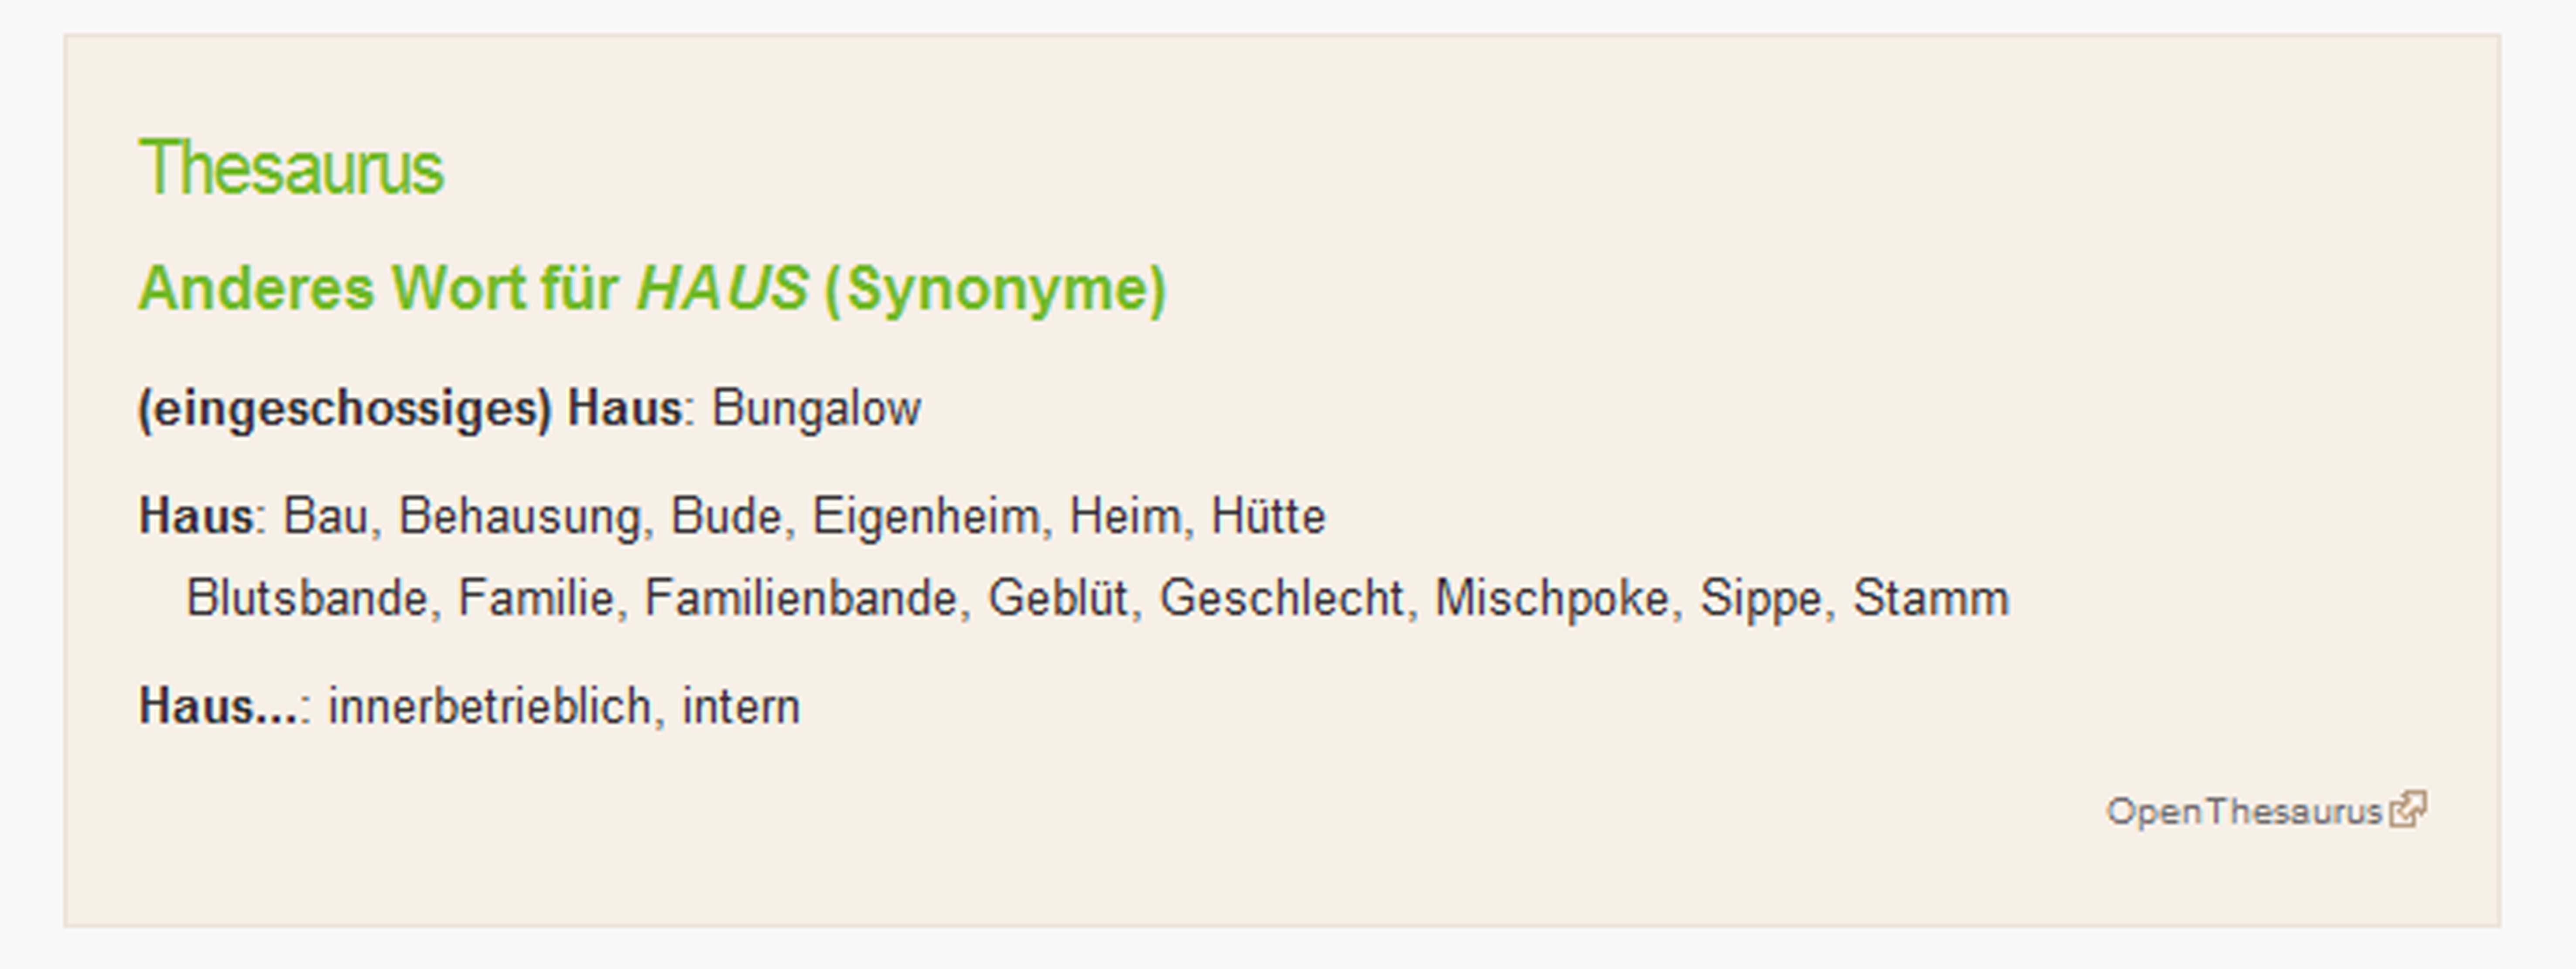Screen dimensions: 2576x969
Task: Click the synonym Hütte
Action: (x=1268, y=516)
